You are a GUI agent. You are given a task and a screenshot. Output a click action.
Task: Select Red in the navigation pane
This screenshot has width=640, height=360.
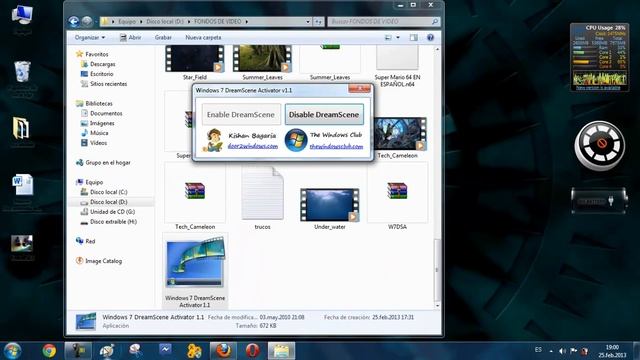click(x=90, y=241)
